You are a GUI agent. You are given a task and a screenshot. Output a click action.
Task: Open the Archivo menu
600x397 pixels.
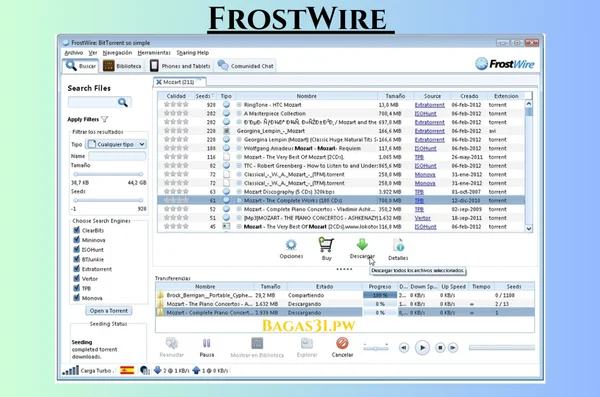tap(73, 53)
